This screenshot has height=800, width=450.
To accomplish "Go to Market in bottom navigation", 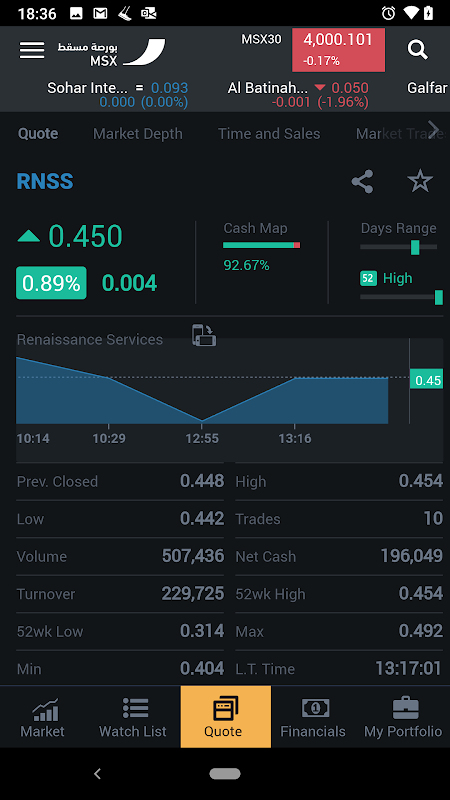I will 42,717.
